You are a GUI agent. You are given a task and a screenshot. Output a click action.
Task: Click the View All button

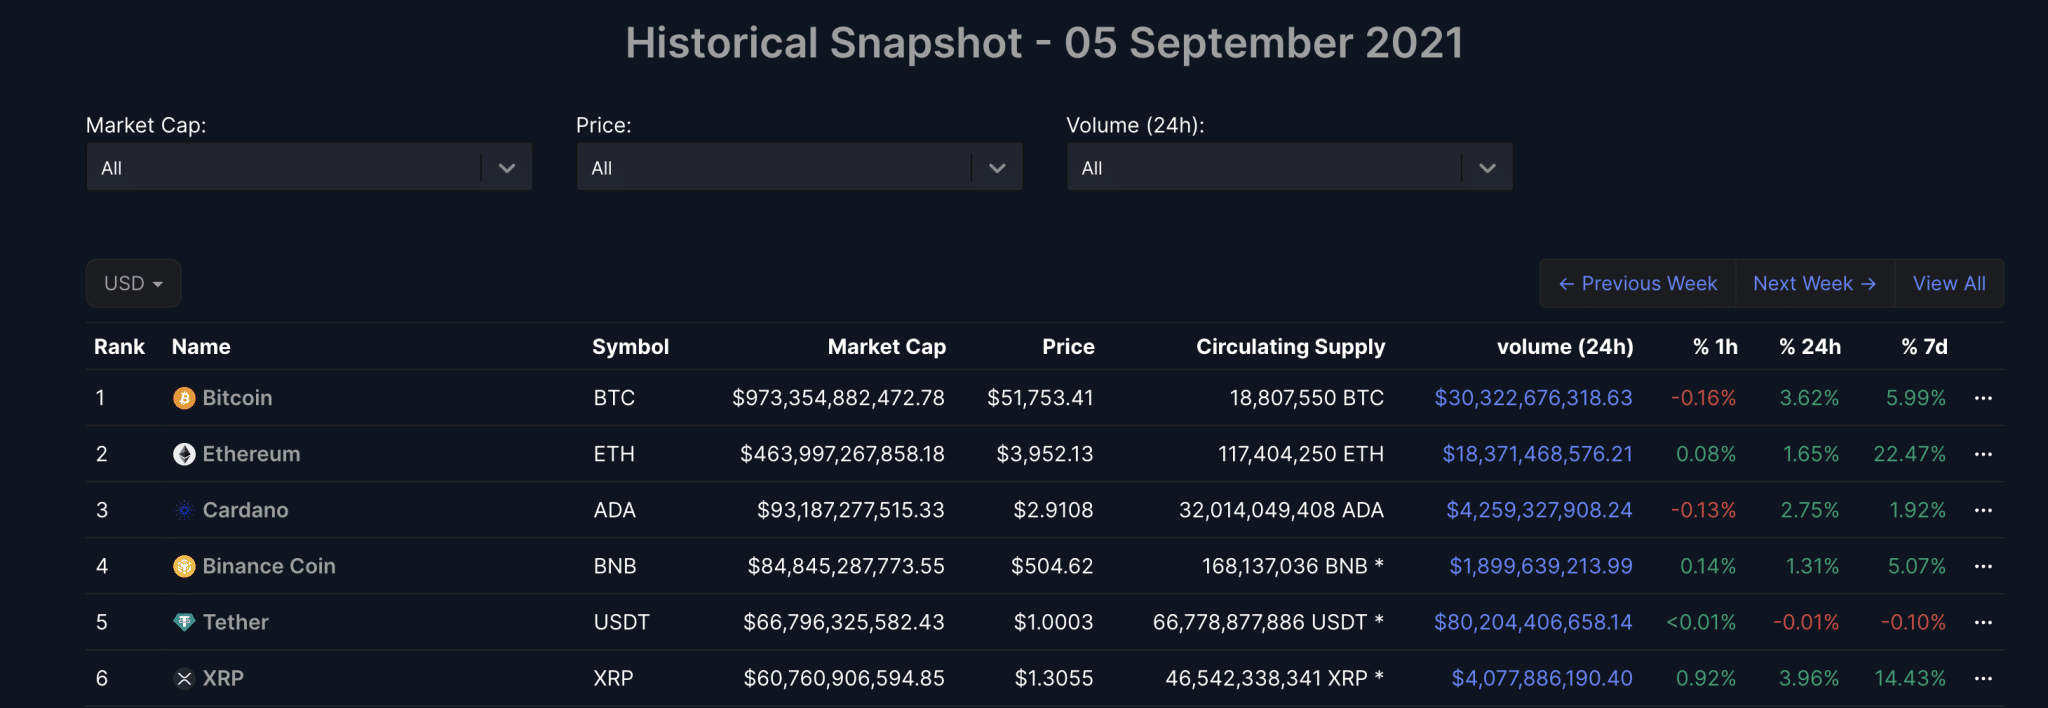click(1949, 284)
